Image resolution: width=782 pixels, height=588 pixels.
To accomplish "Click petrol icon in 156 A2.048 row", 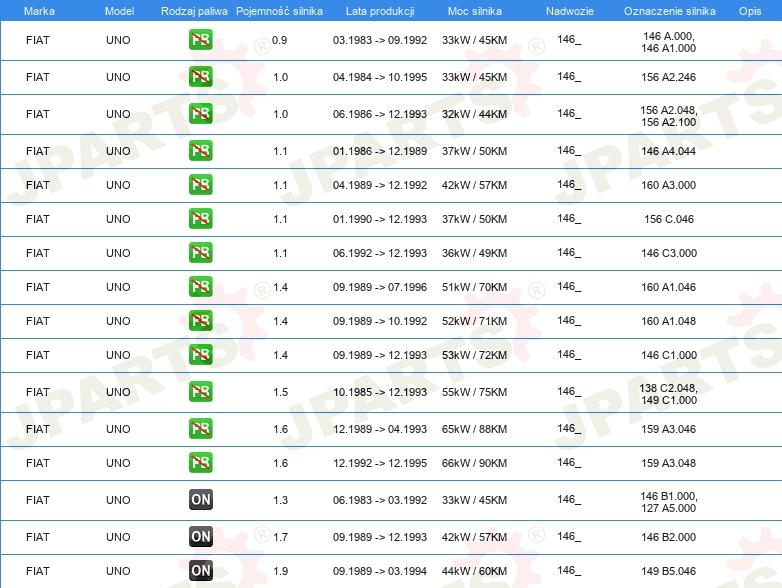I will click(x=200, y=114).
